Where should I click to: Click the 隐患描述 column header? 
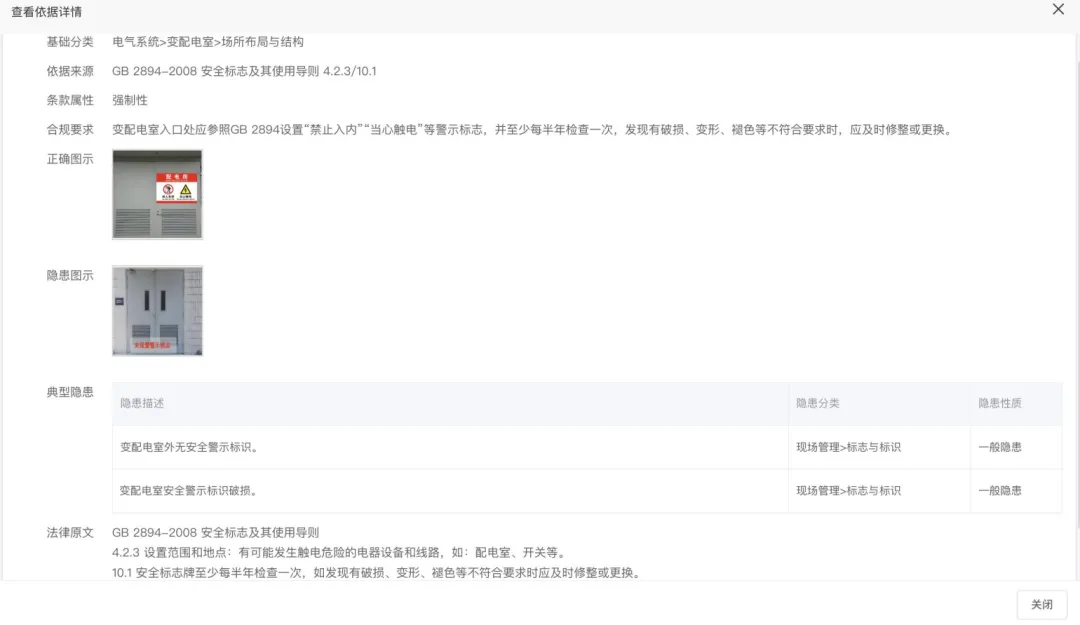(142, 404)
